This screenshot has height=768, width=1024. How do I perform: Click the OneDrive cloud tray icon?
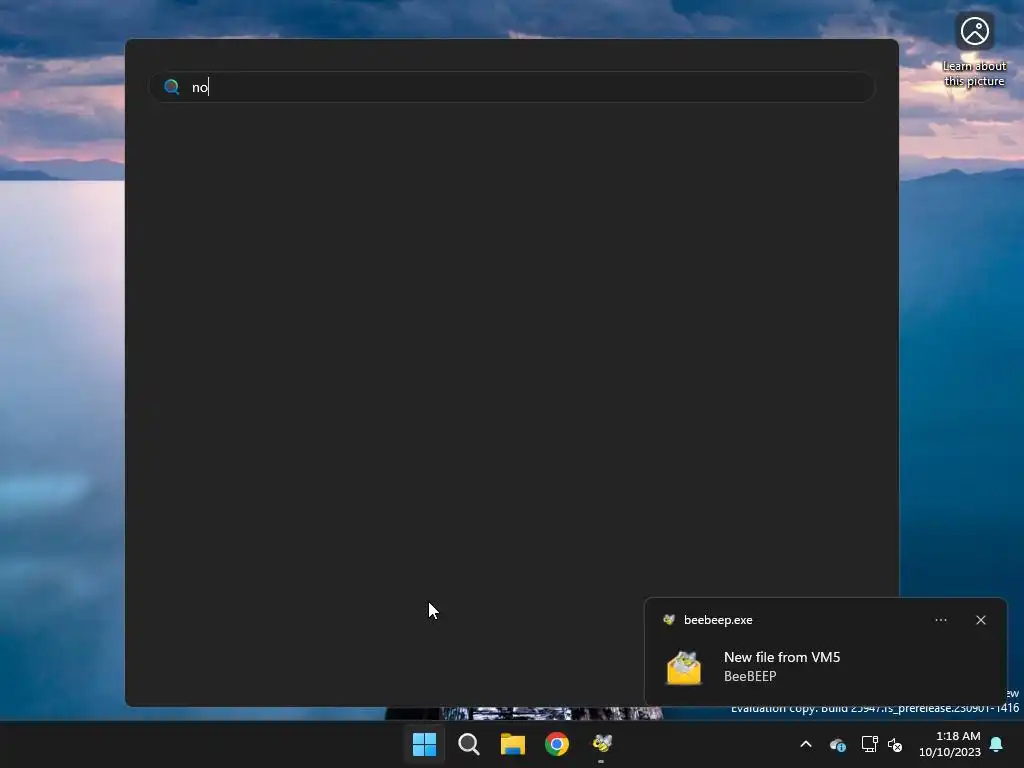pos(838,744)
